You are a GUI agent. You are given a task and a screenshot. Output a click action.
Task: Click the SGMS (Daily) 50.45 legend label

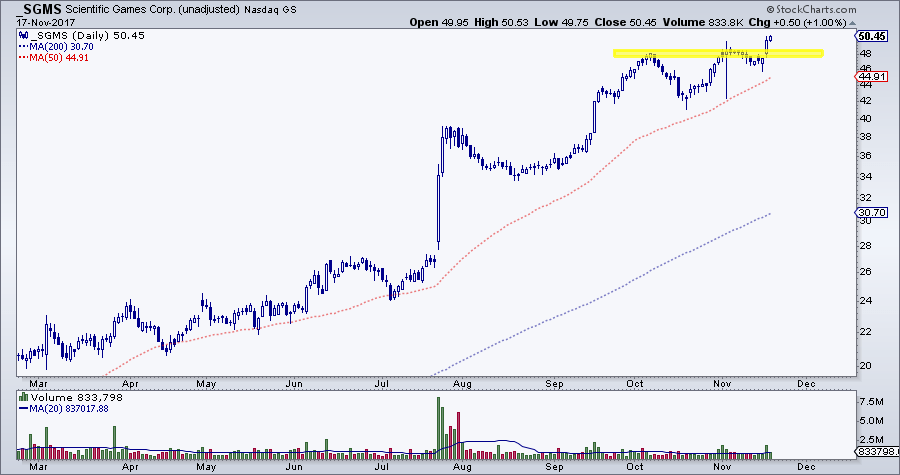pyautogui.click(x=66, y=35)
